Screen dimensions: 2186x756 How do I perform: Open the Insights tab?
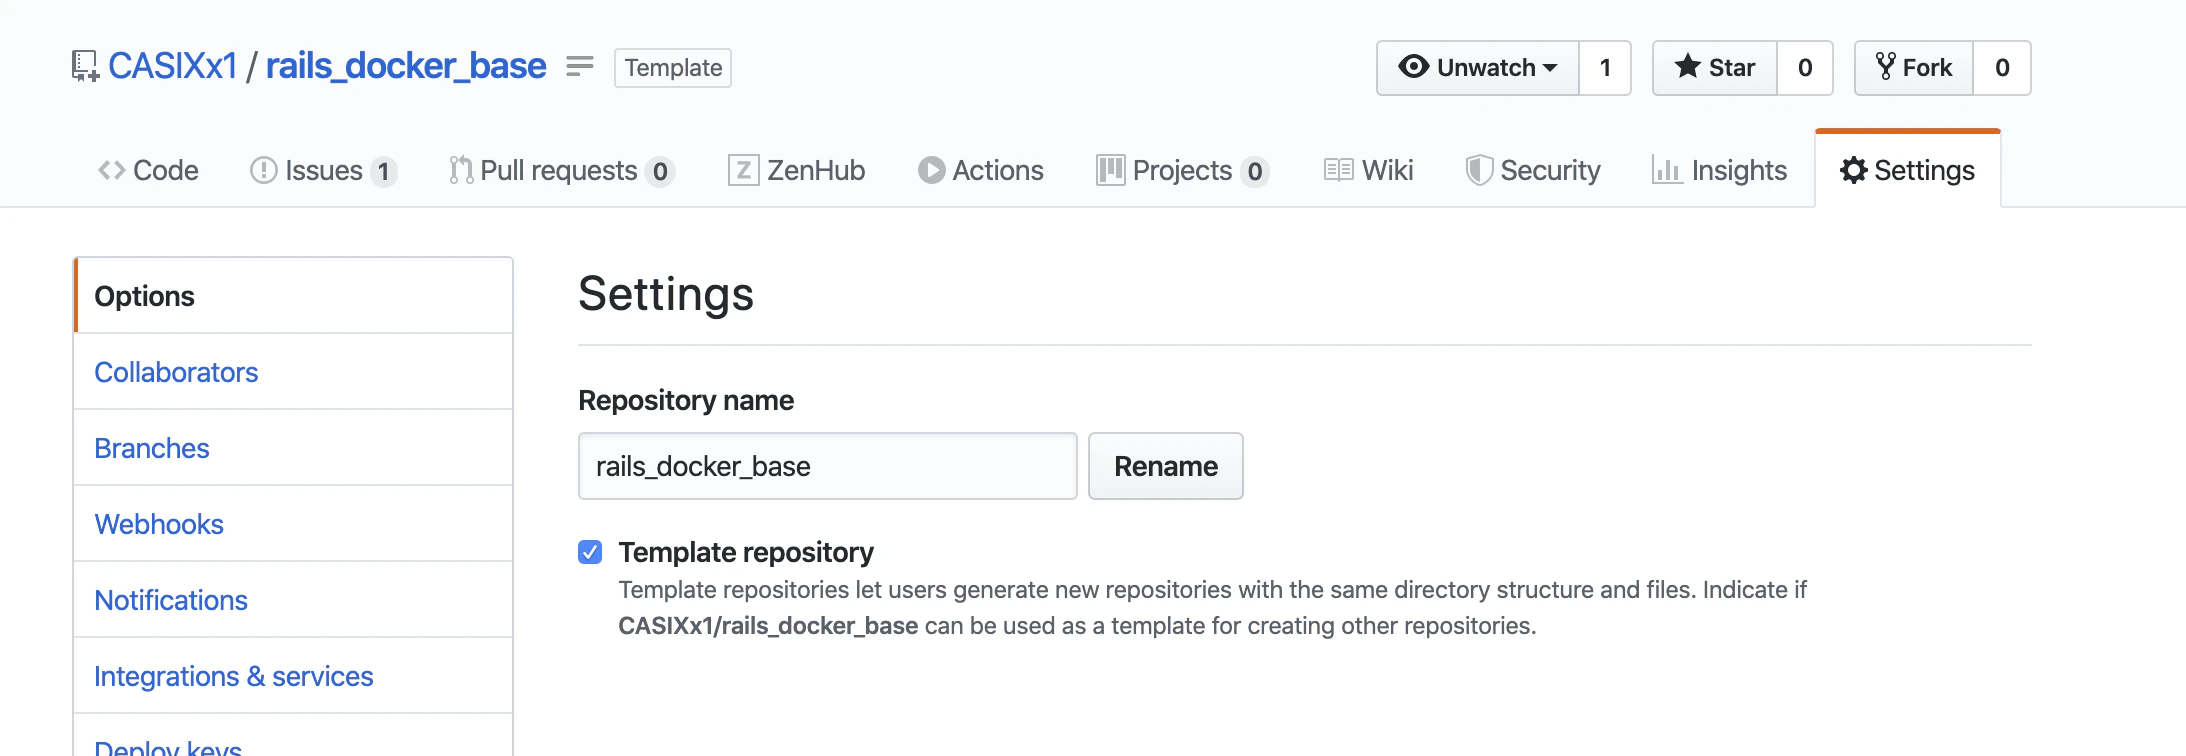(x=1719, y=170)
